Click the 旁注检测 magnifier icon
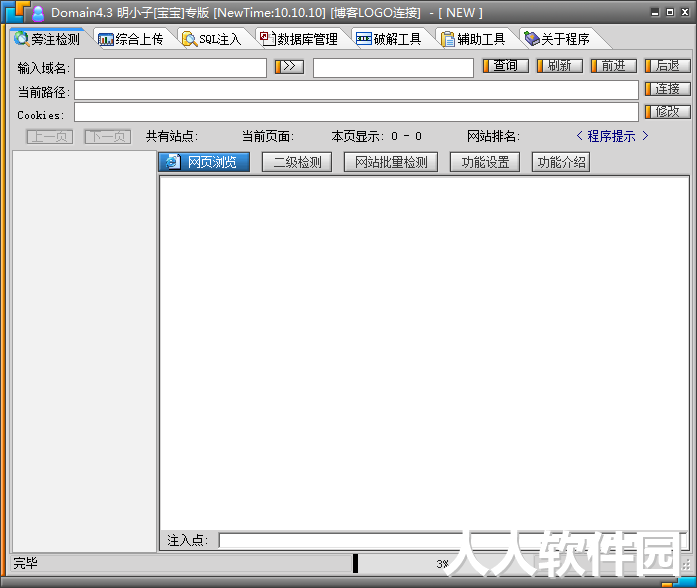 pyautogui.click(x=21, y=39)
